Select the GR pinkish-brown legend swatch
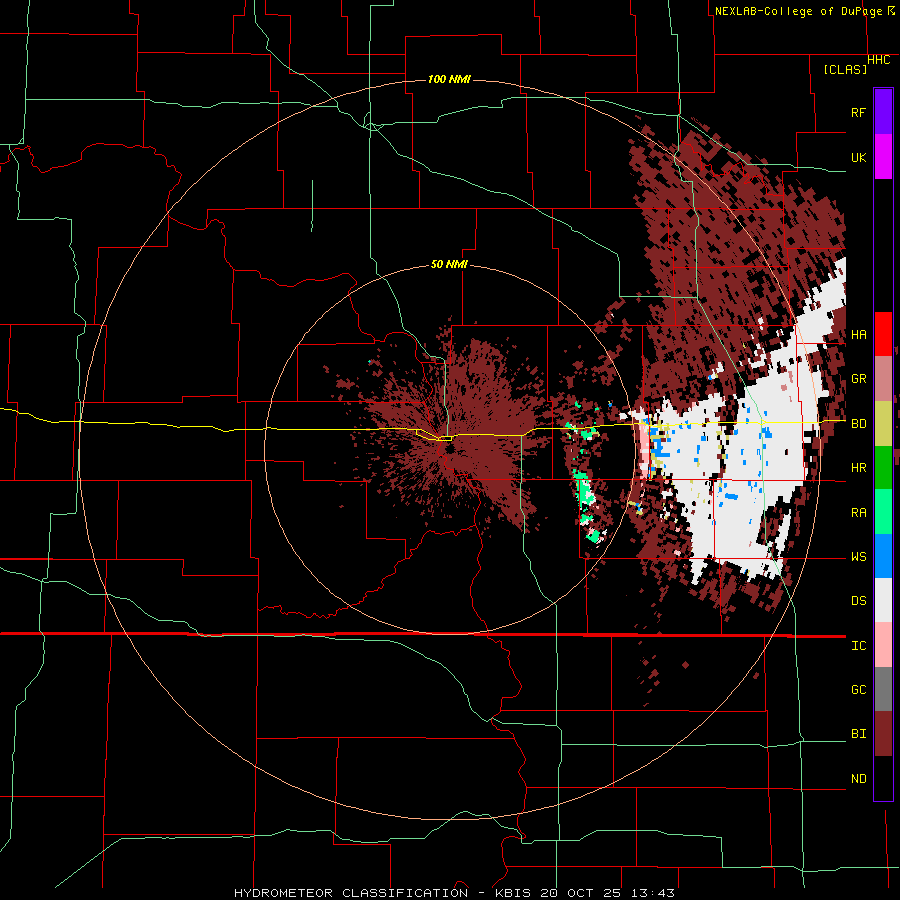Image resolution: width=900 pixels, height=900 pixels. (883, 379)
